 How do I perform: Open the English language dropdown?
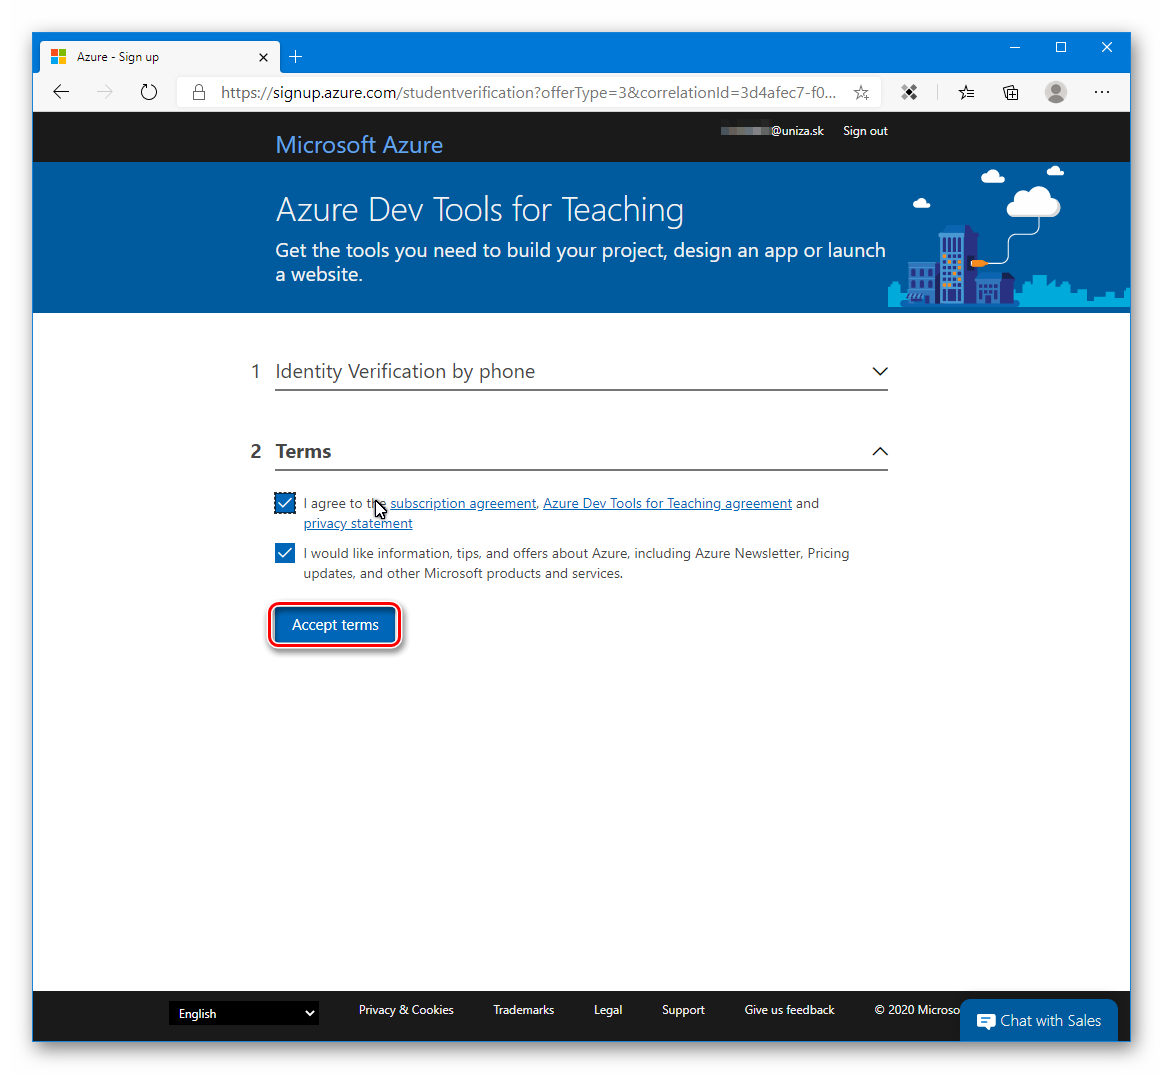[x=243, y=1013]
